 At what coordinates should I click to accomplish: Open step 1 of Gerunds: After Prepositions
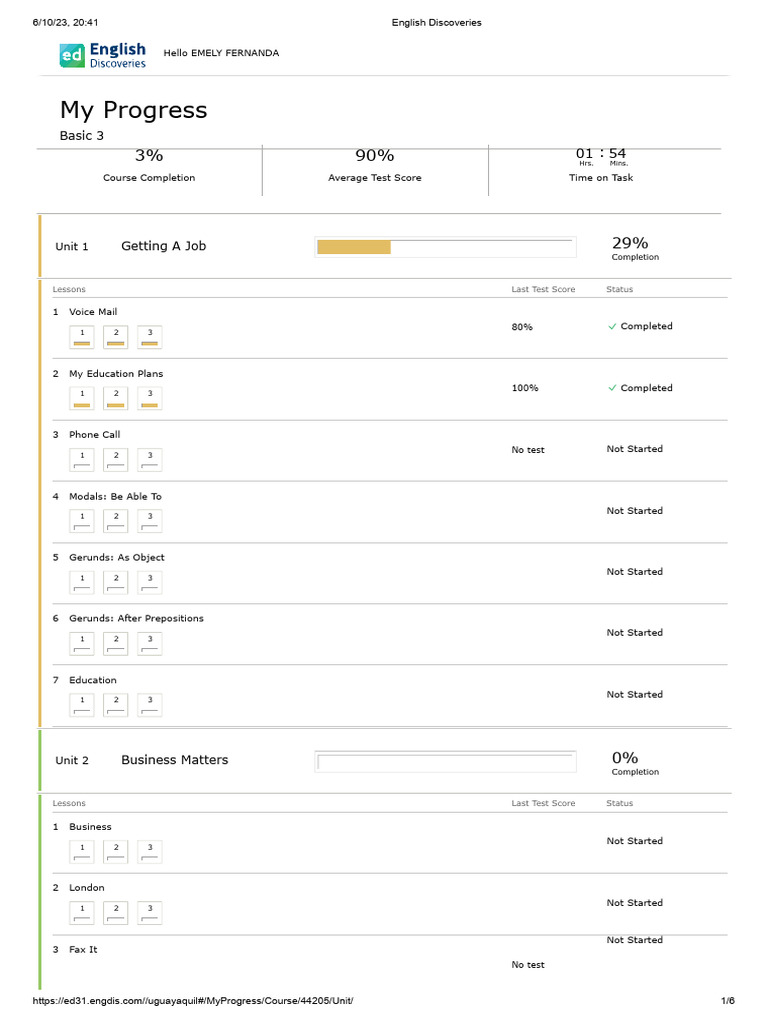[x=82, y=643]
